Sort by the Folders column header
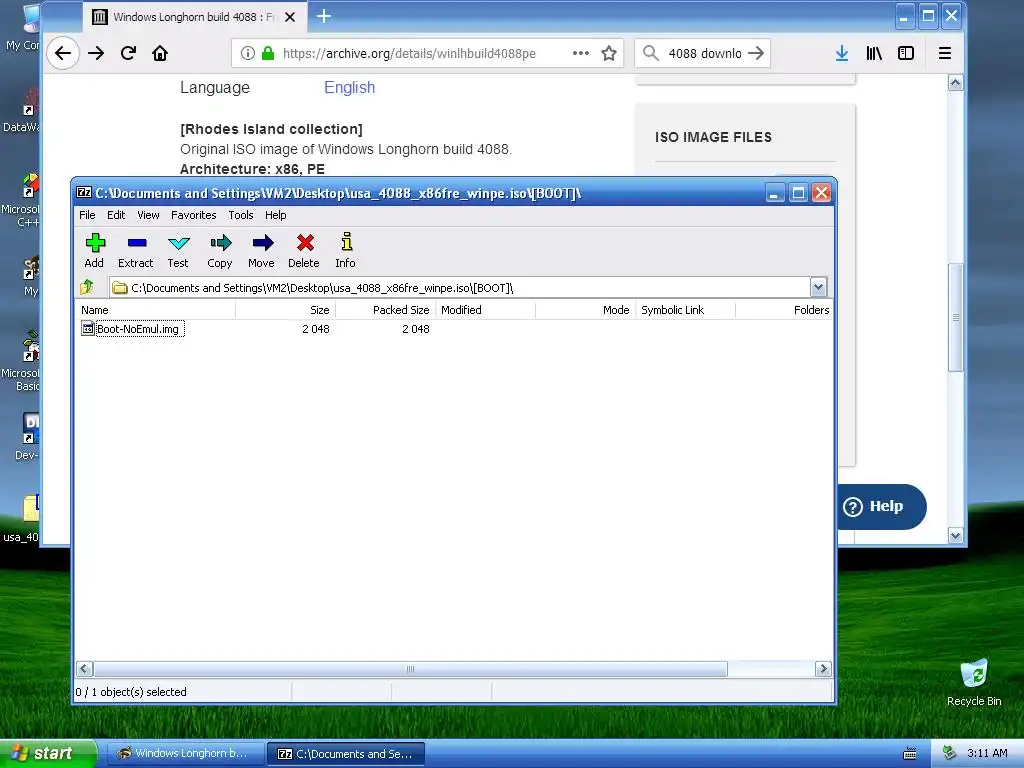This screenshot has height=768, width=1024. pyautogui.click(x=784, y=310)
